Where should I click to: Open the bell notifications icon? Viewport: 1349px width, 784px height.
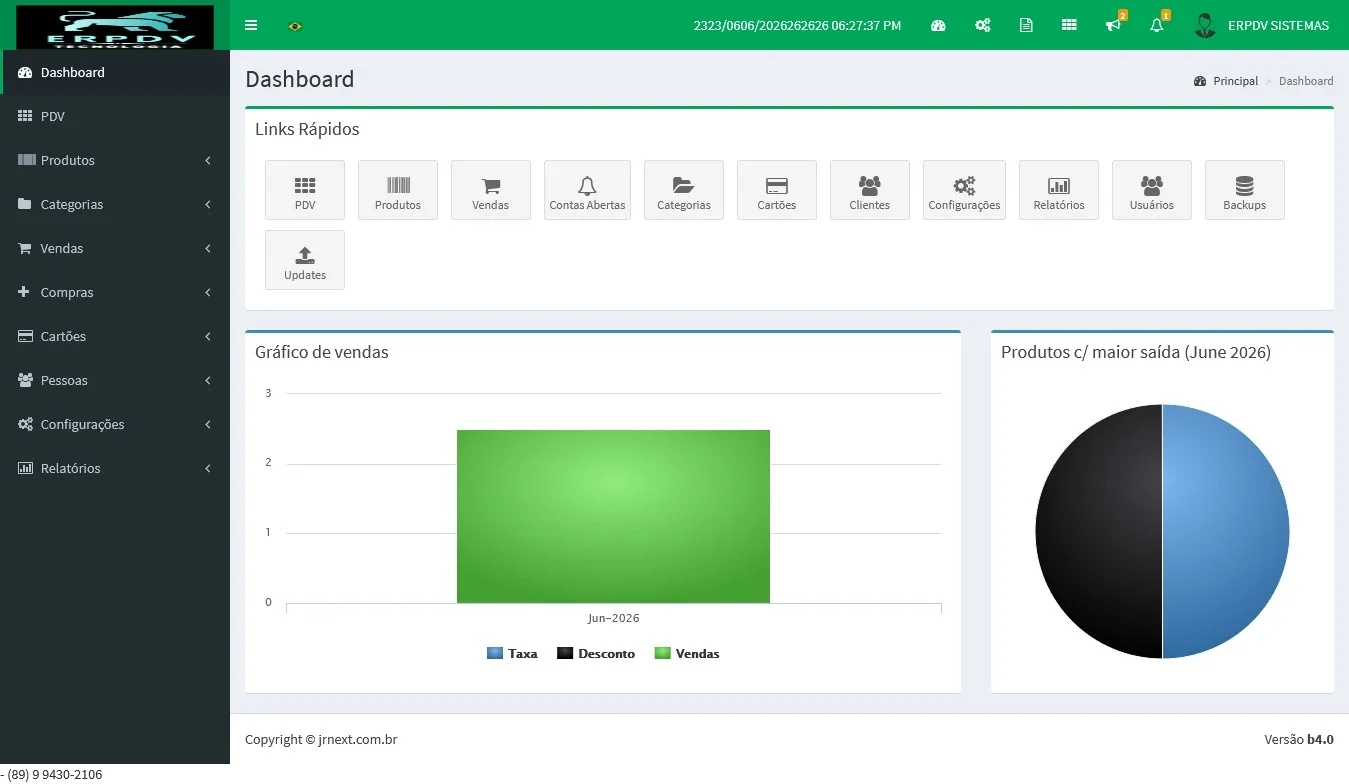point(1158,24)
